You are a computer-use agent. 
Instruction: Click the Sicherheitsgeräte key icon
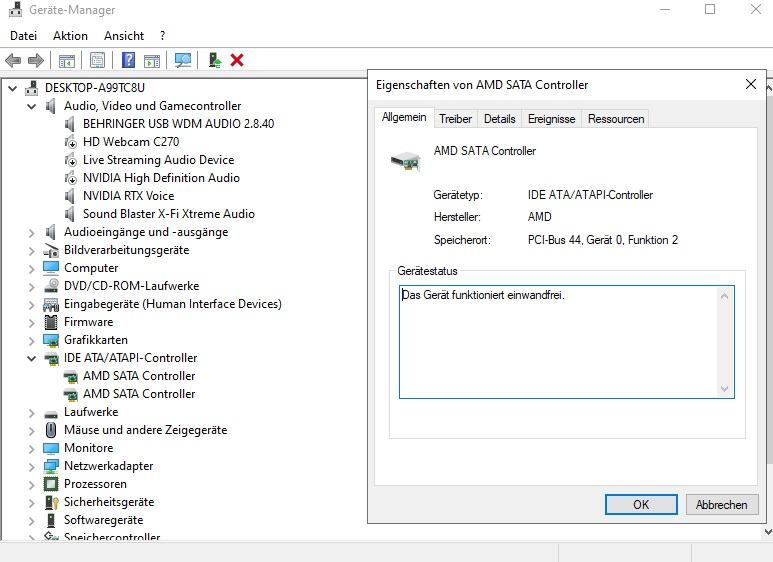[51, 502]
